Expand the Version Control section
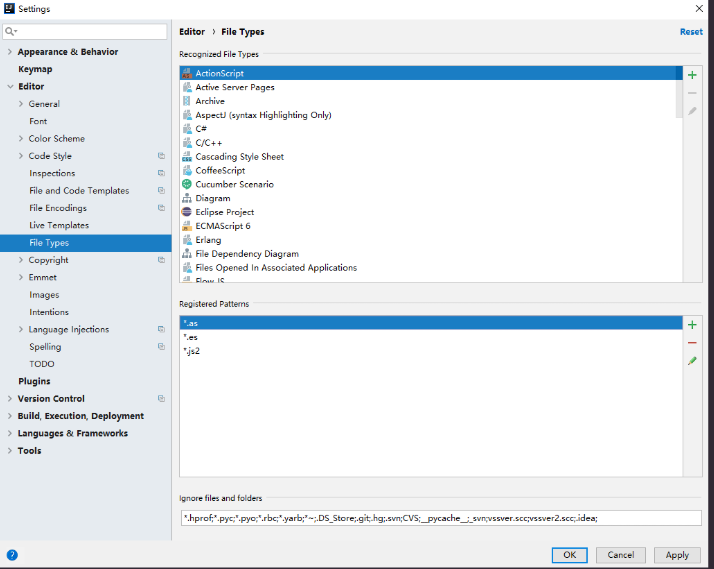Image resolution: width=714 pixels, height=569 pixels. tap(10, 398)
